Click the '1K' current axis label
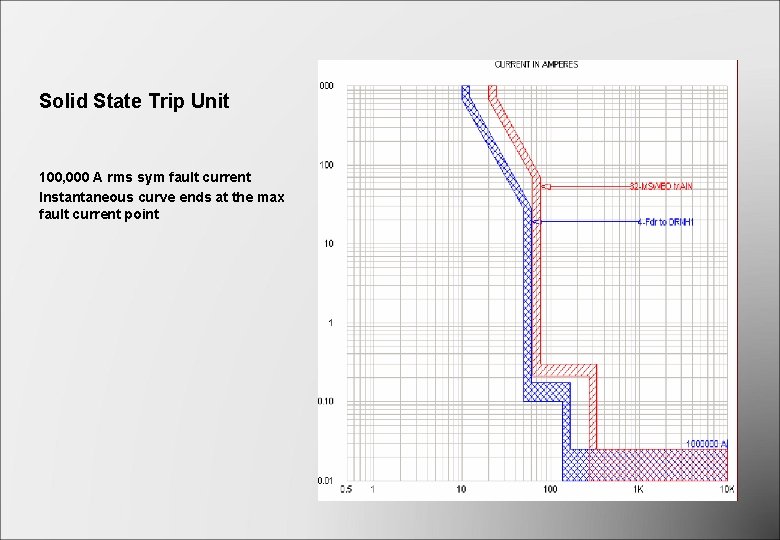This screenshot has width=780, height=540. 638,489
